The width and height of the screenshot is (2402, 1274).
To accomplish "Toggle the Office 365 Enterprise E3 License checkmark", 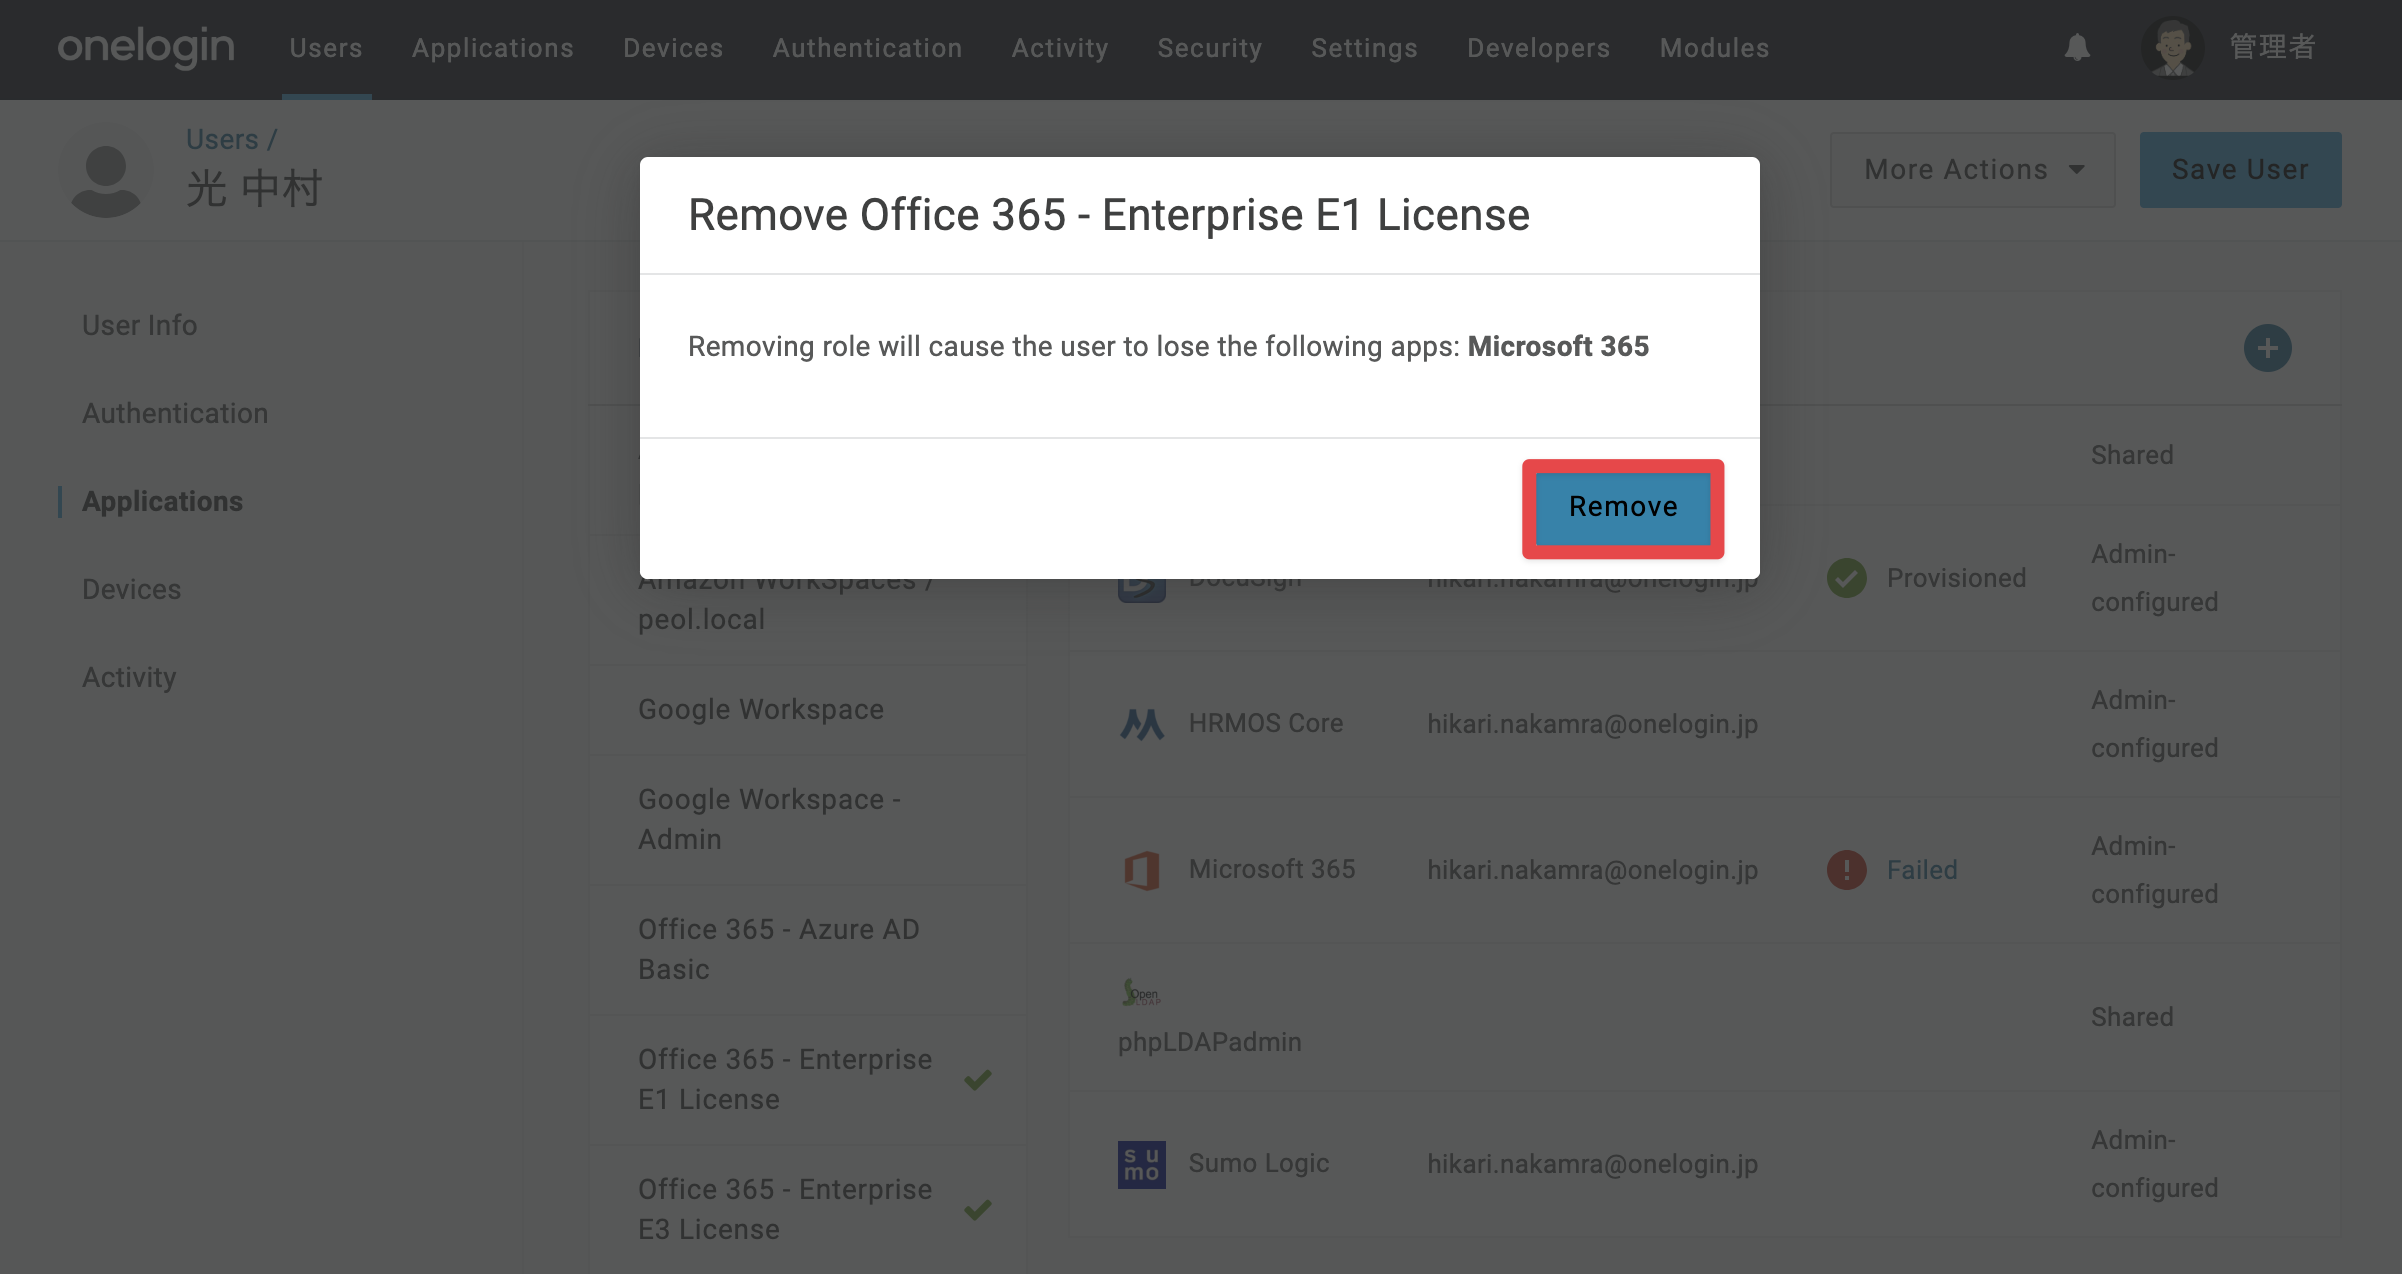I will 978,1209.
